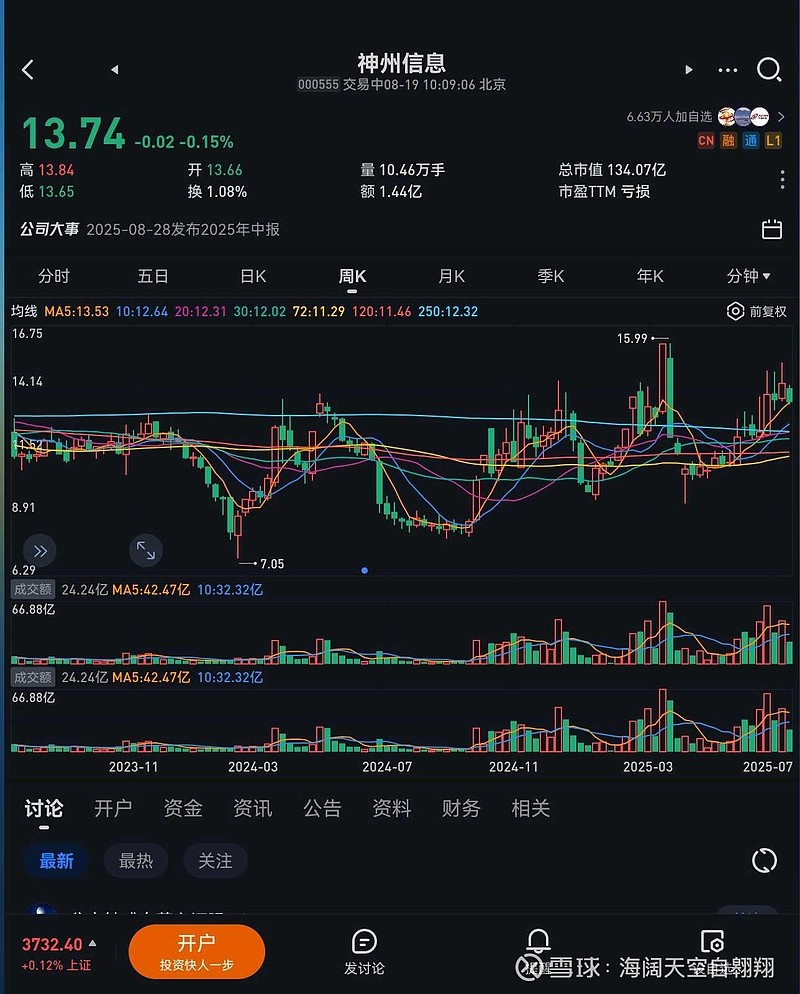This screenshot has height=994, width=800.
Task: Toggle the 前复权 adjustment option
Action: [x=768, y=311]
